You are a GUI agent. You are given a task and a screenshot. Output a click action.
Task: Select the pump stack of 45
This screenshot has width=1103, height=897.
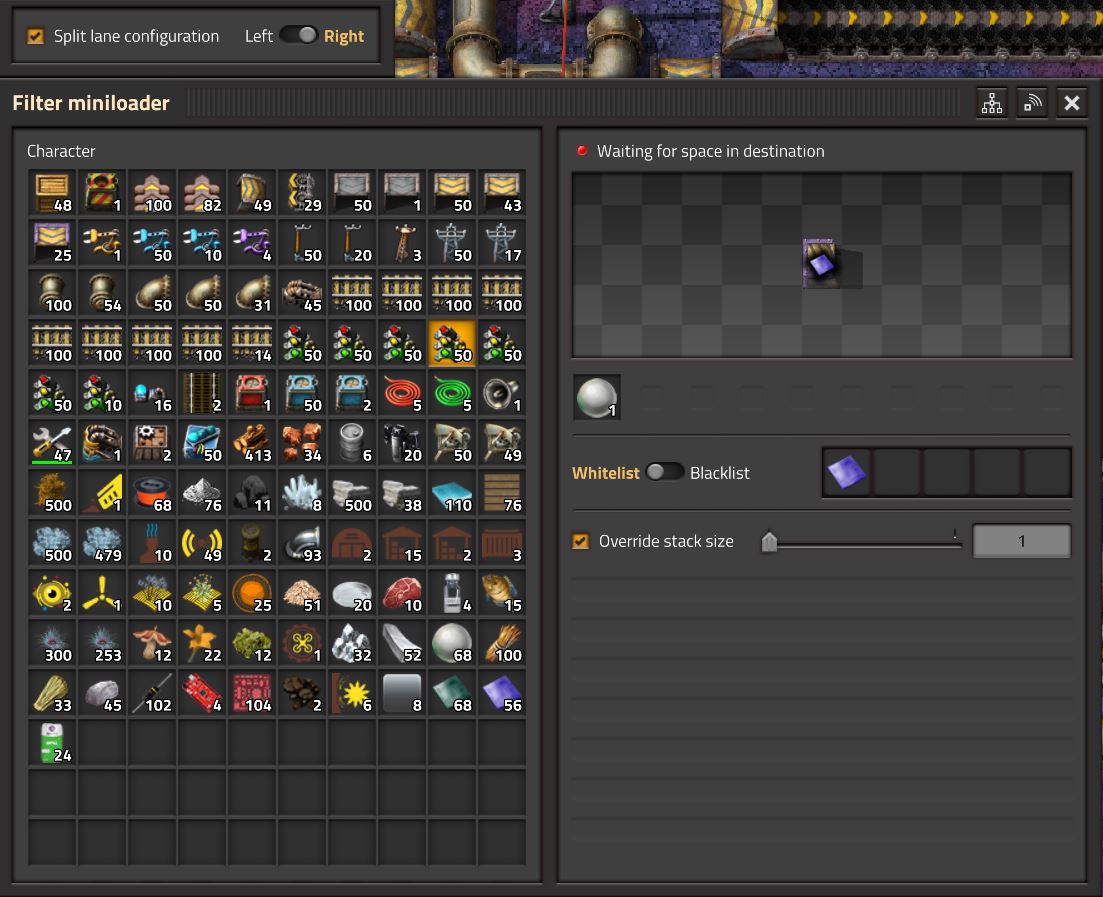click(x=302, y=293)
